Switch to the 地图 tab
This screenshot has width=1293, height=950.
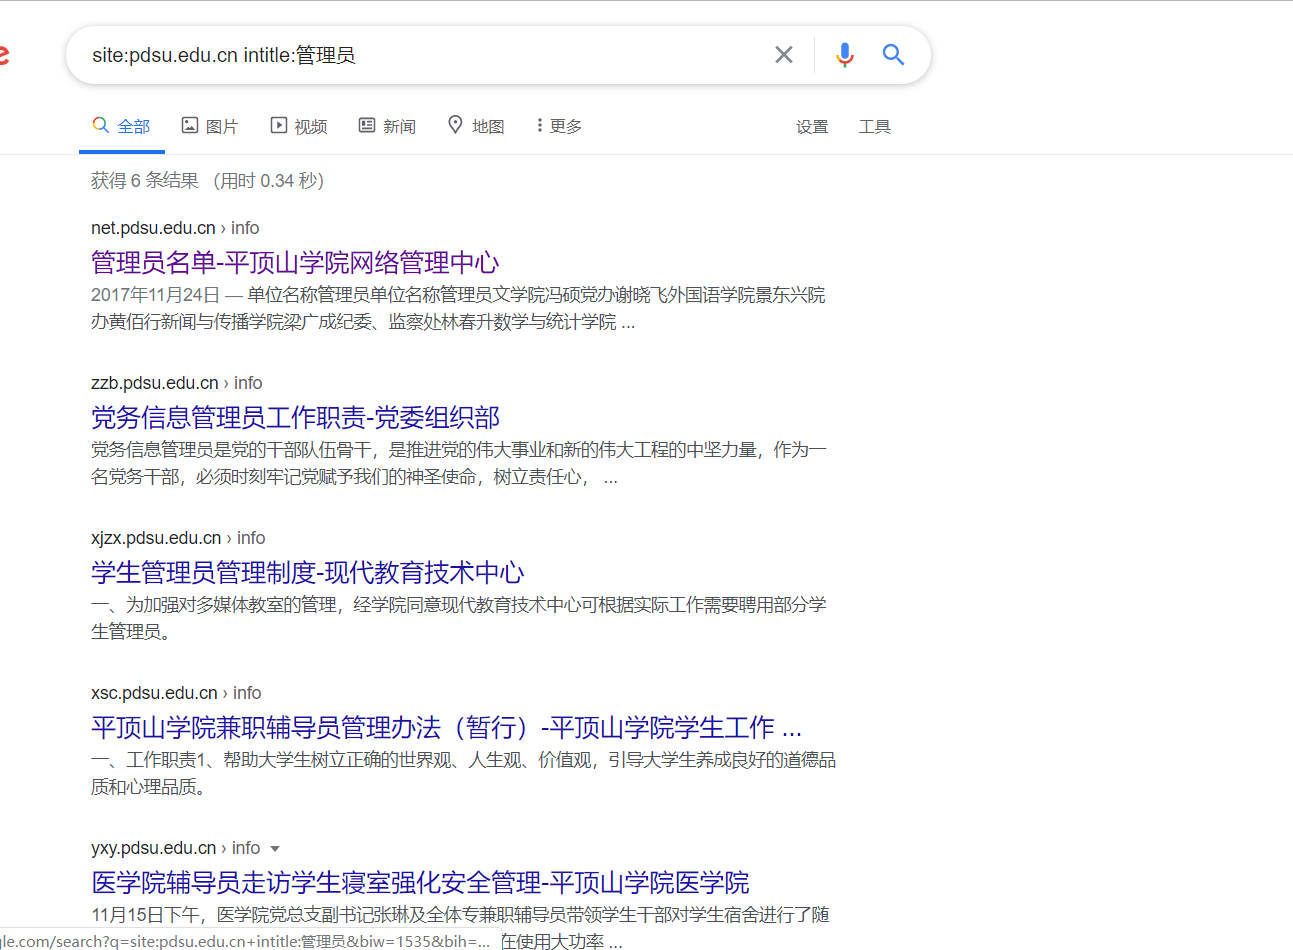(475, 126)
